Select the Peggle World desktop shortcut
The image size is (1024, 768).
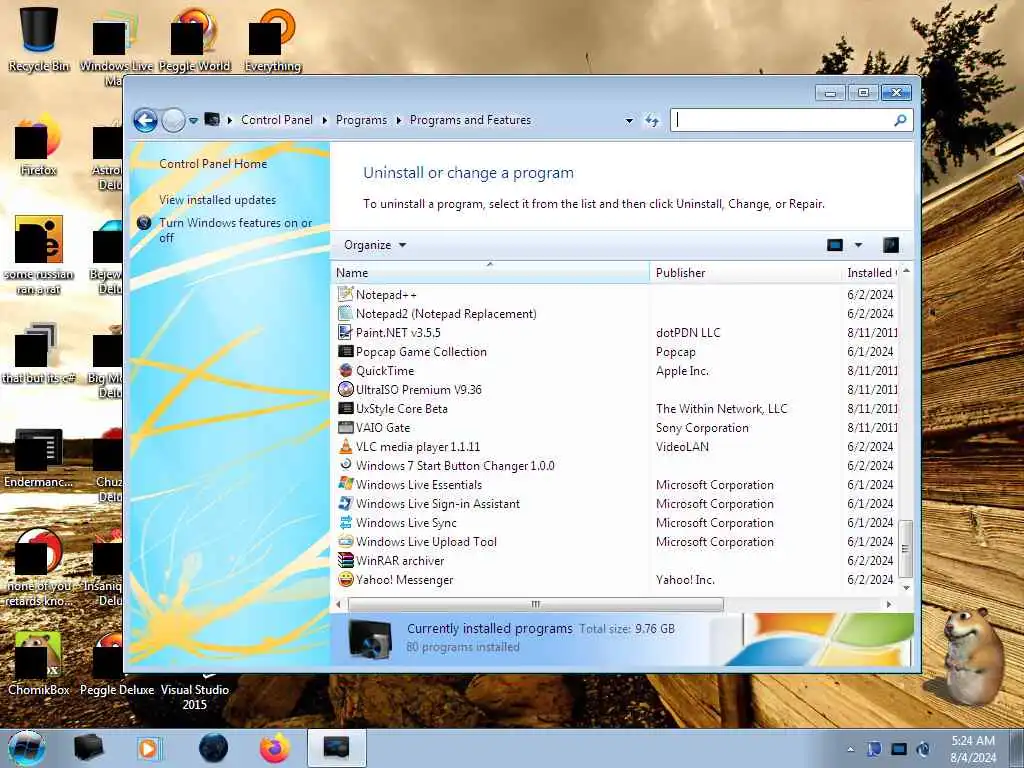195,40
